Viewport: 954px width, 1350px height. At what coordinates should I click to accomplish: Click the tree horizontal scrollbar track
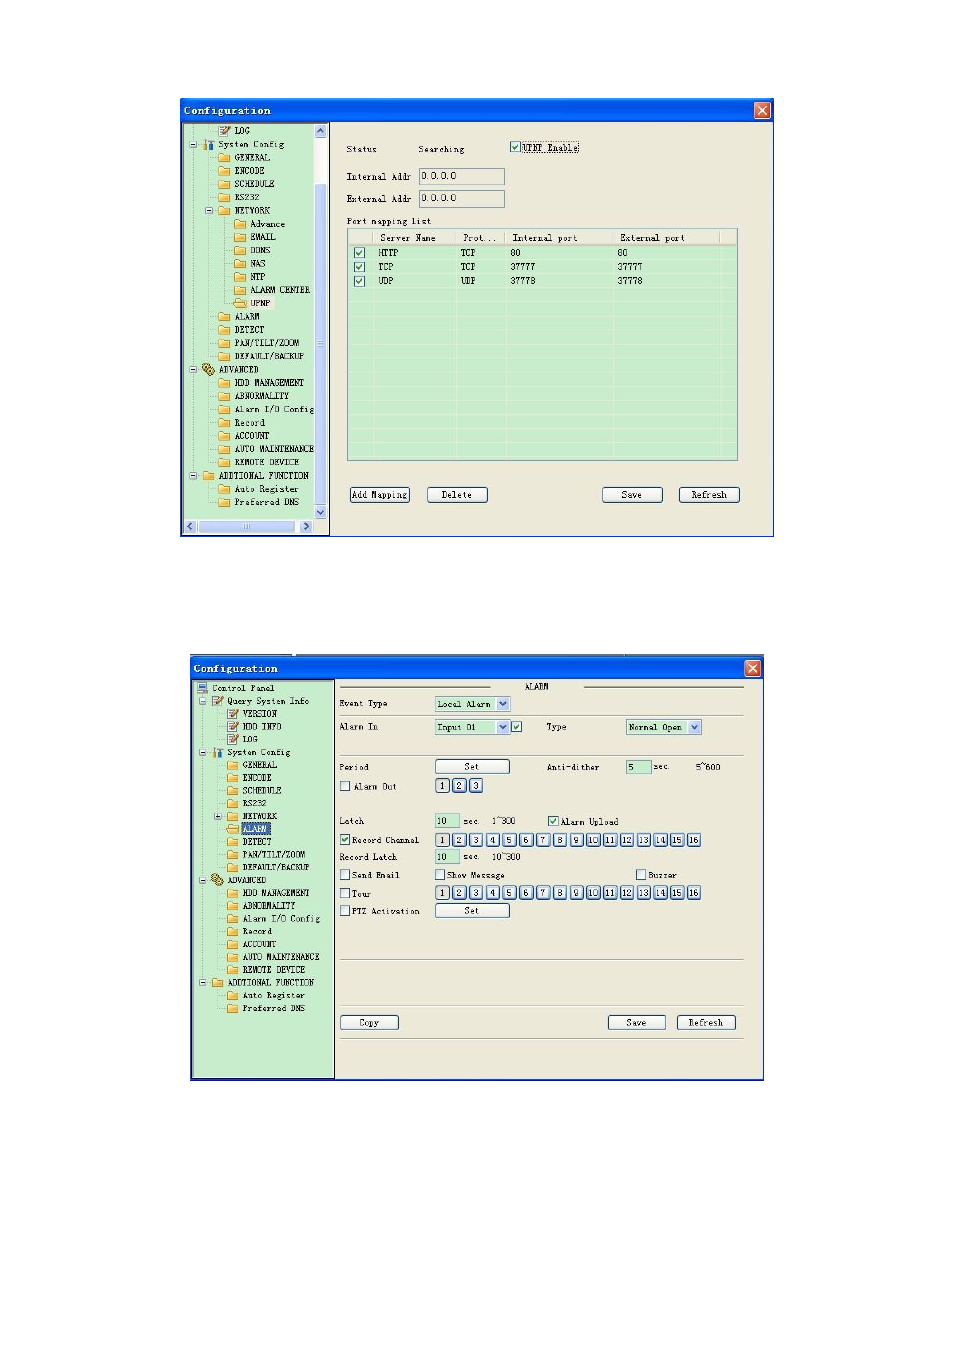248,526
